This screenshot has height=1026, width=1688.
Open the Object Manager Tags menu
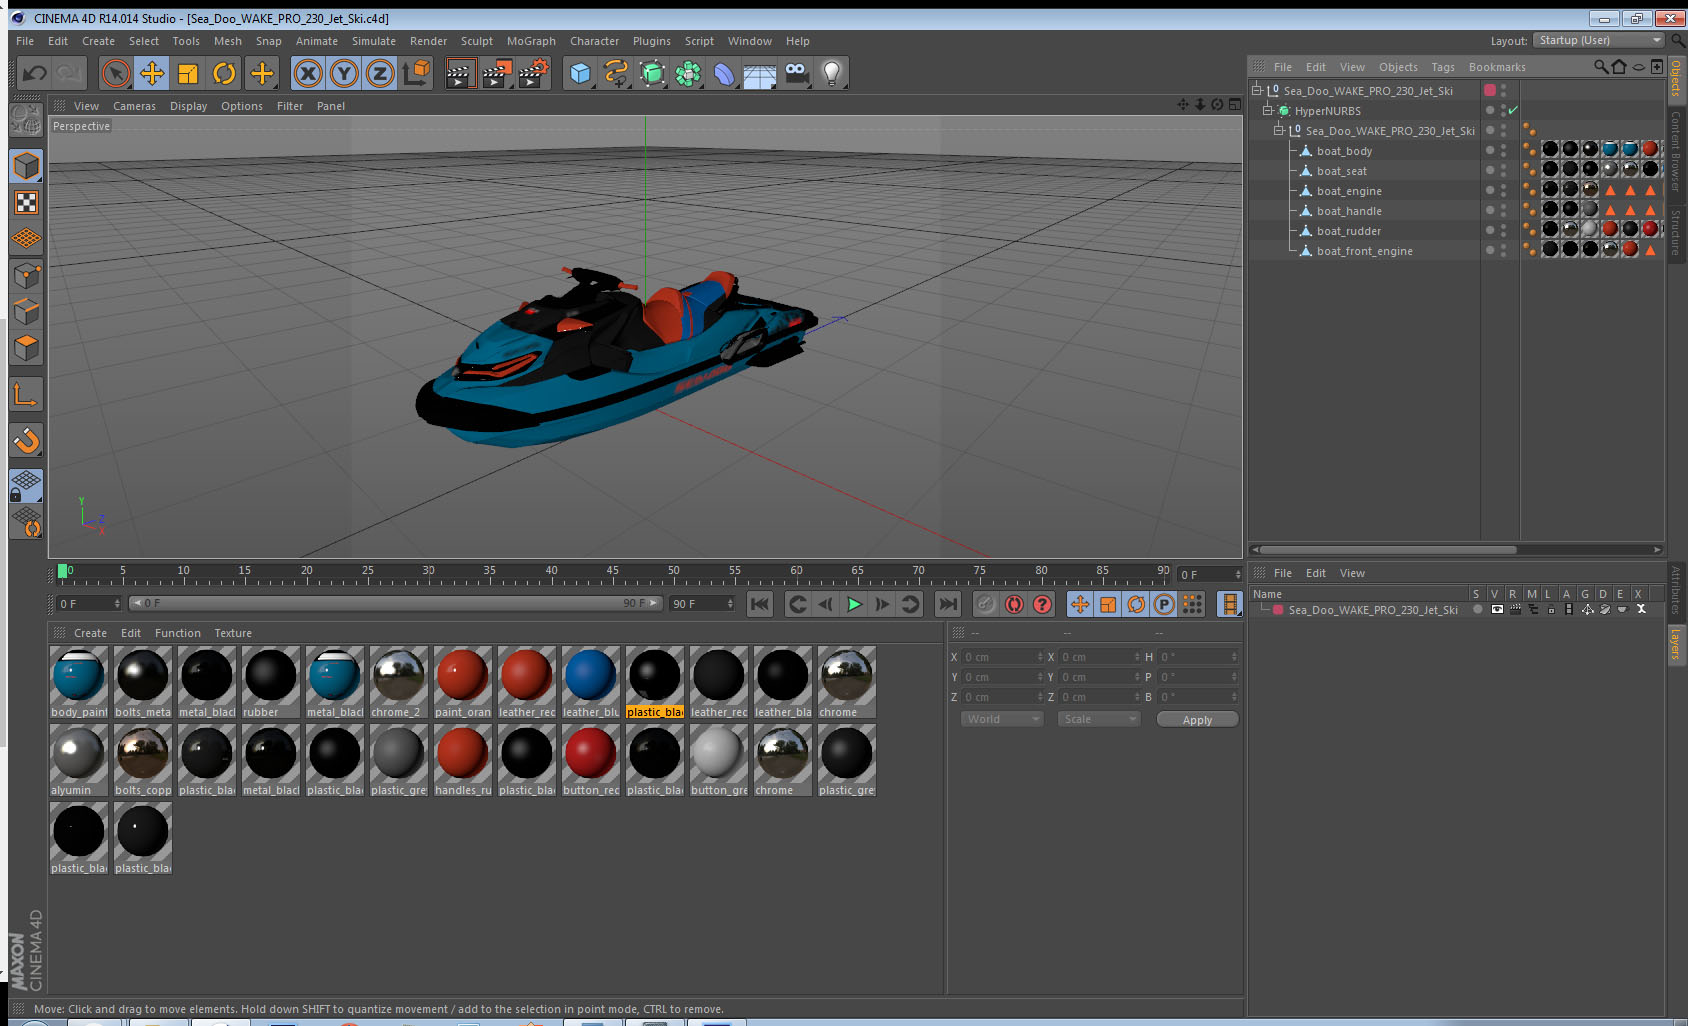click(x=1442, y=67)
